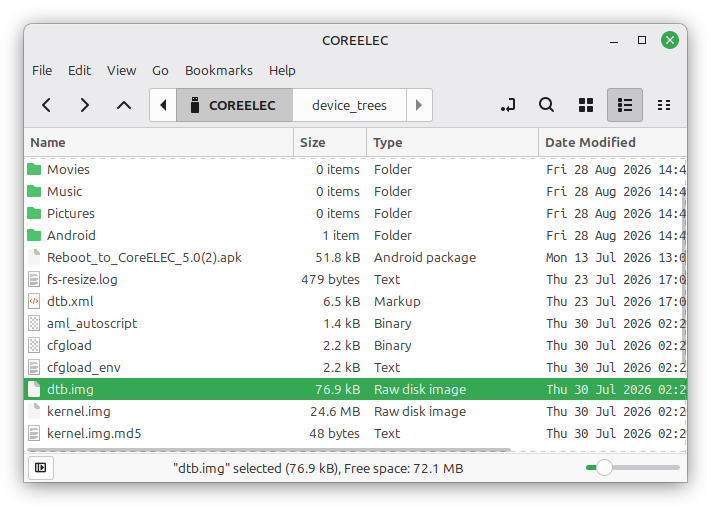Go up to the parent folder
This screenshot has height=506, width=711.
tap(124, 105)
